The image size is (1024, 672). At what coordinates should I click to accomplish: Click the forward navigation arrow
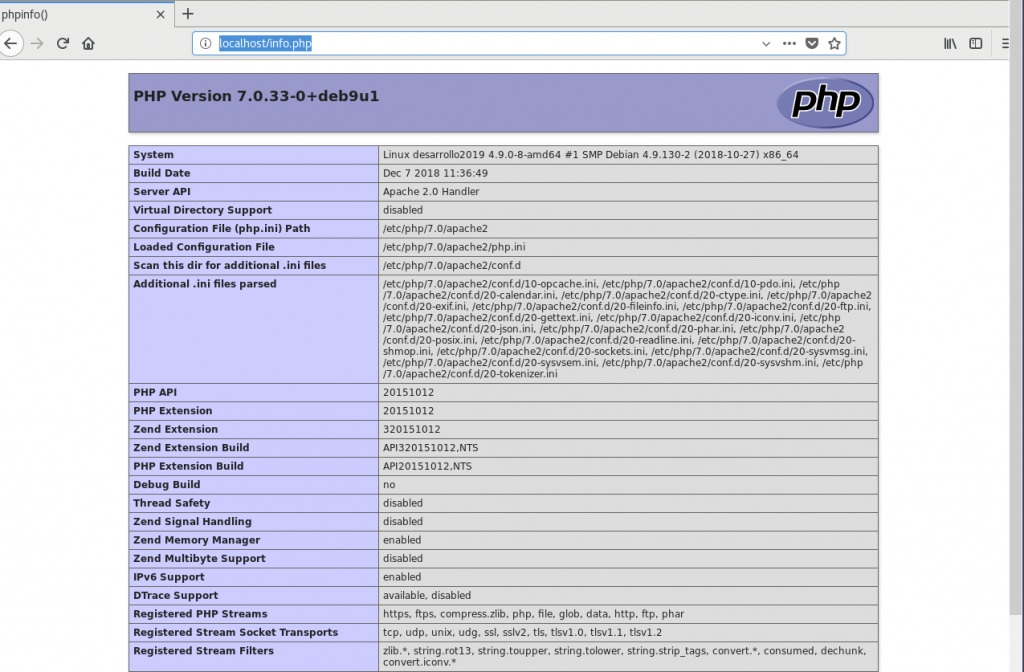(37, 44)
